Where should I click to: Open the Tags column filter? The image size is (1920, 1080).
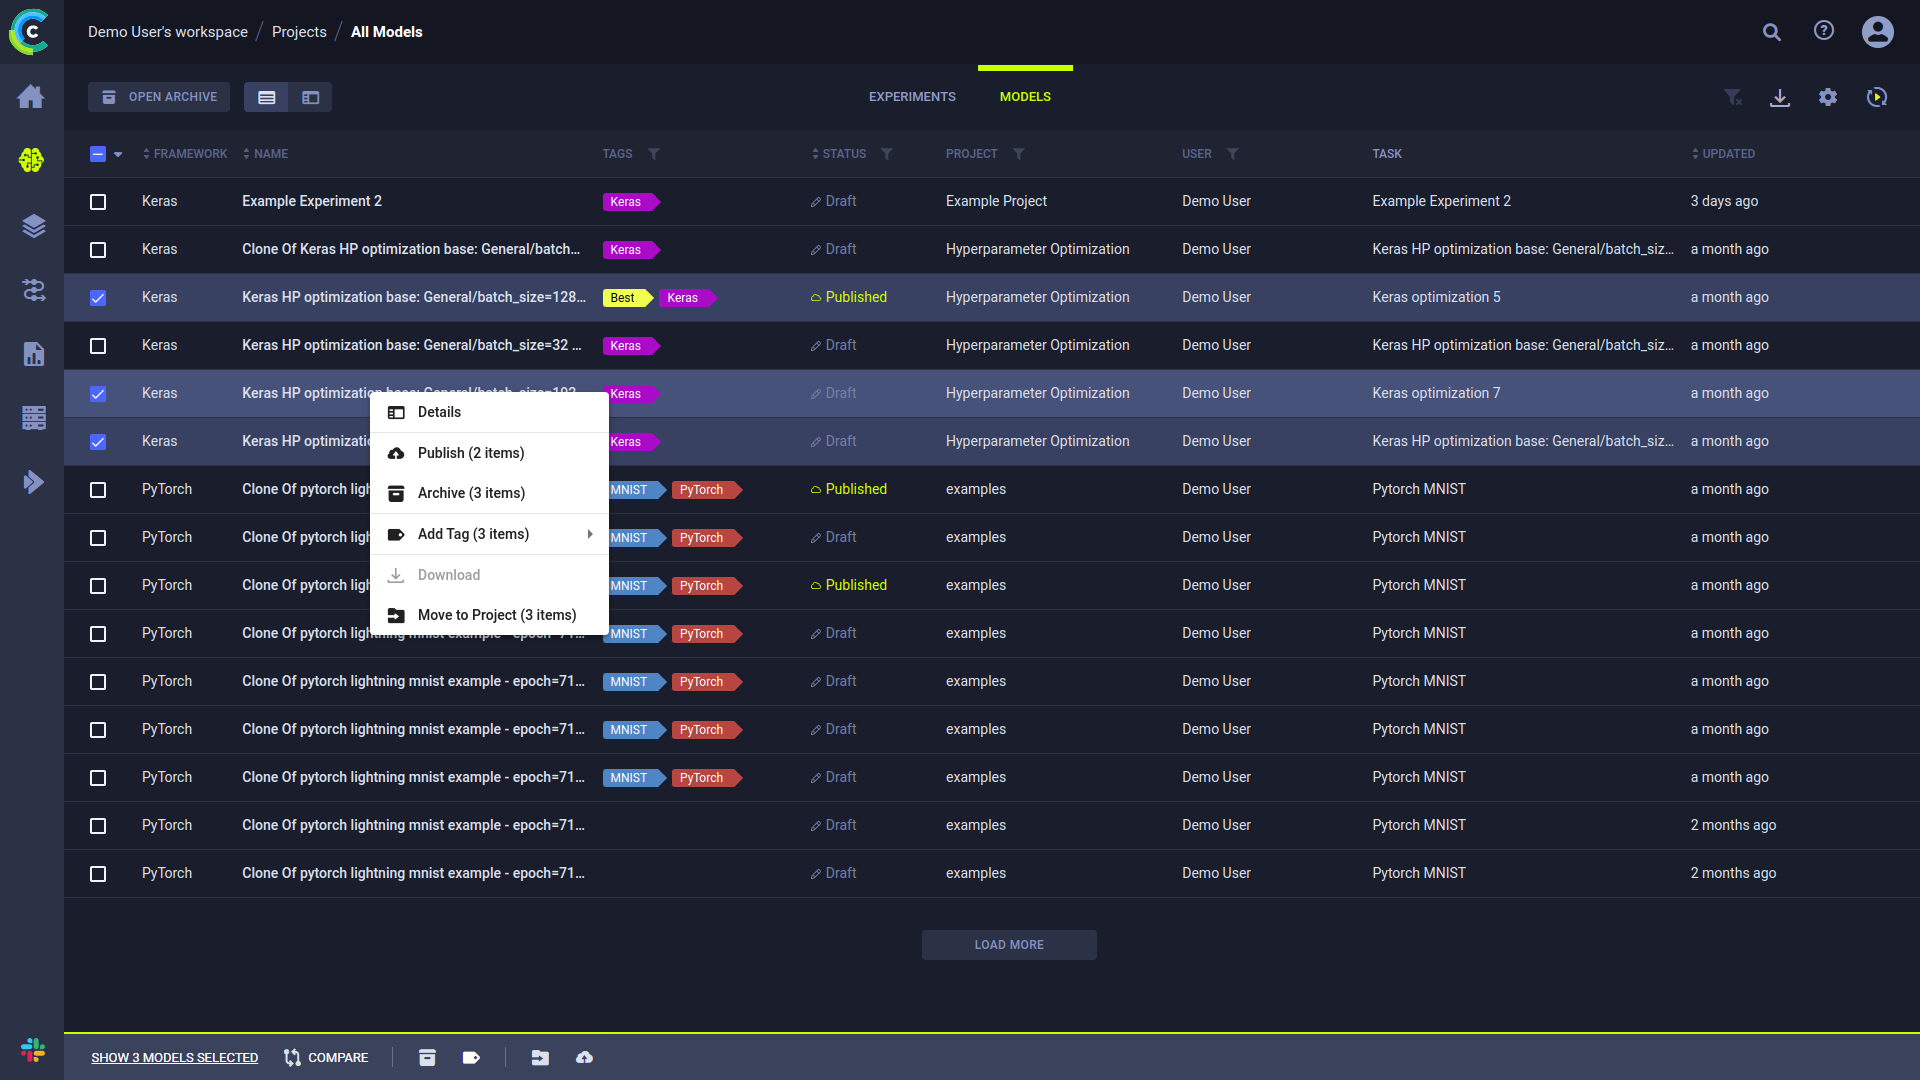(x=654, y=154)
